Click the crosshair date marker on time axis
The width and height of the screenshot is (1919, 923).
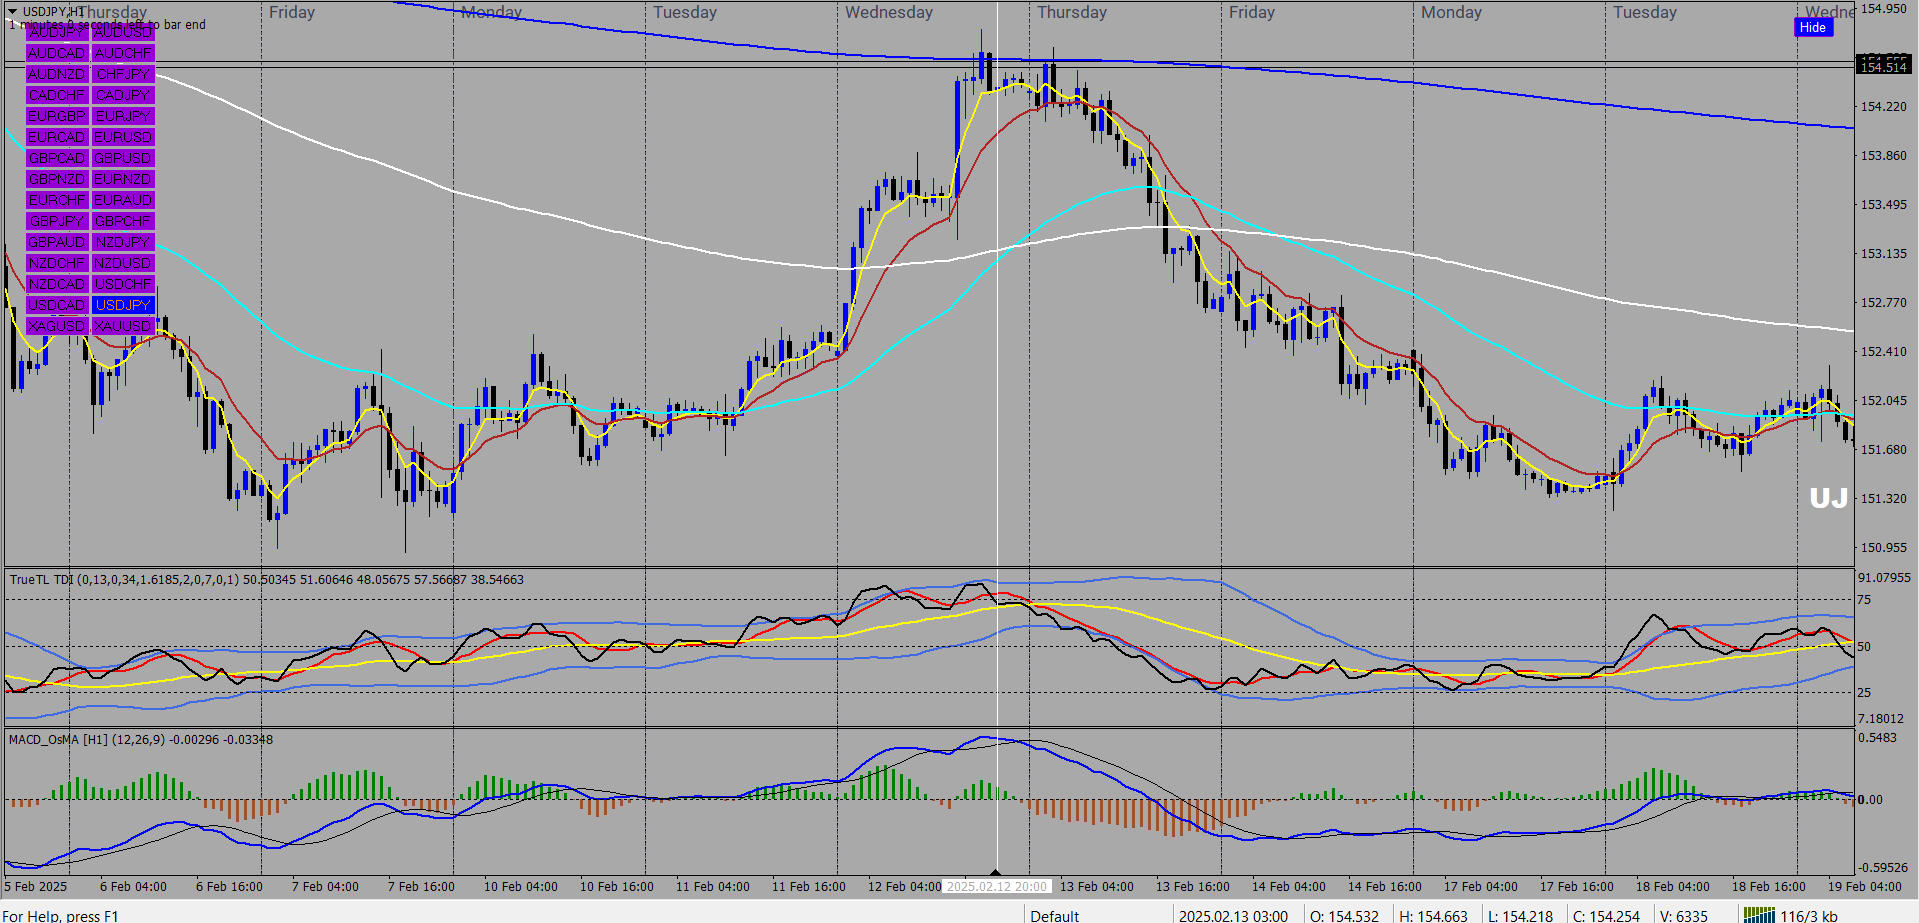tap(996, 886)
